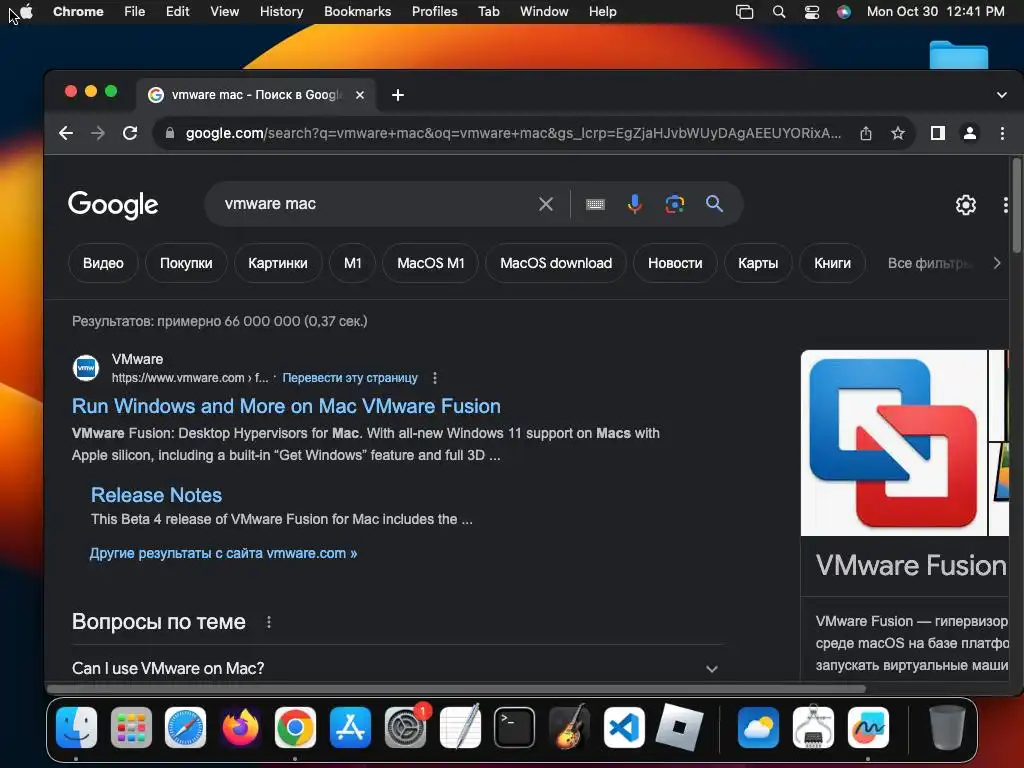Open the Profiles menu
This screenshot has width=1024, height=768.
click(434, 12)
